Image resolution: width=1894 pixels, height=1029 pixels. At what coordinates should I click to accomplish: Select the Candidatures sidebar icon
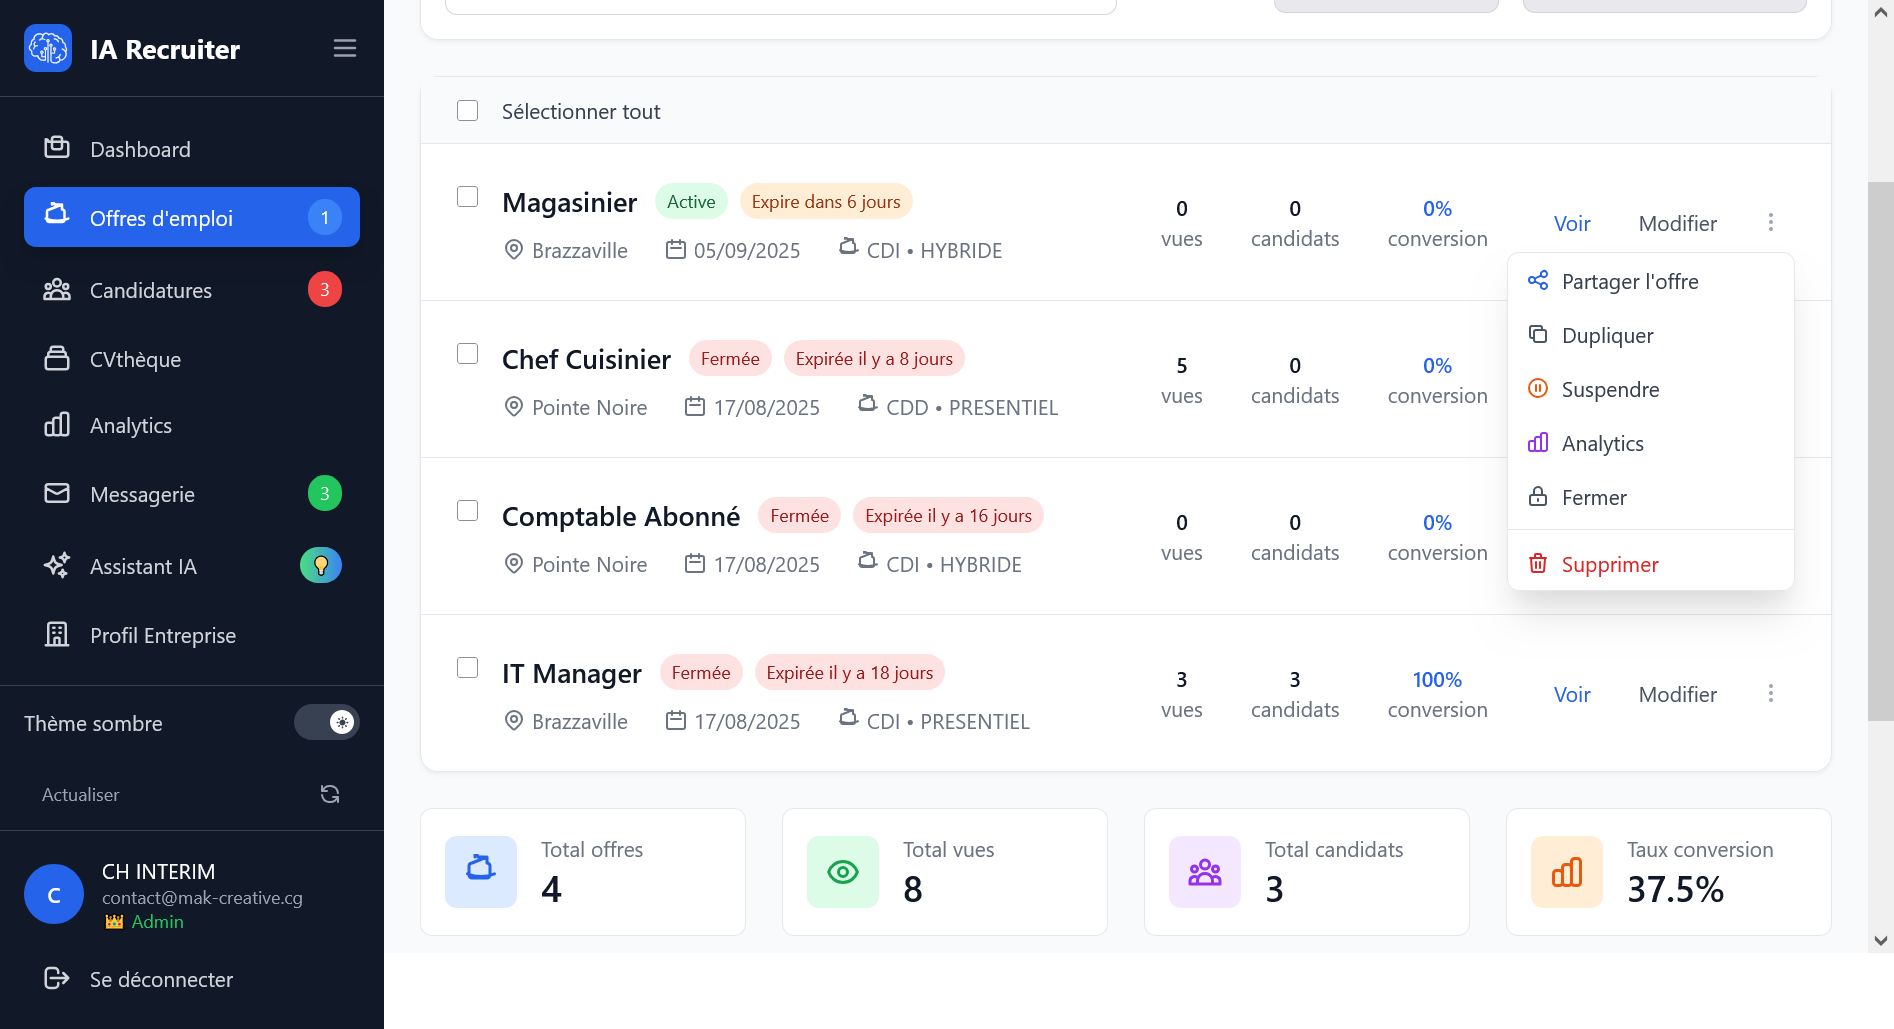point(57,289)
